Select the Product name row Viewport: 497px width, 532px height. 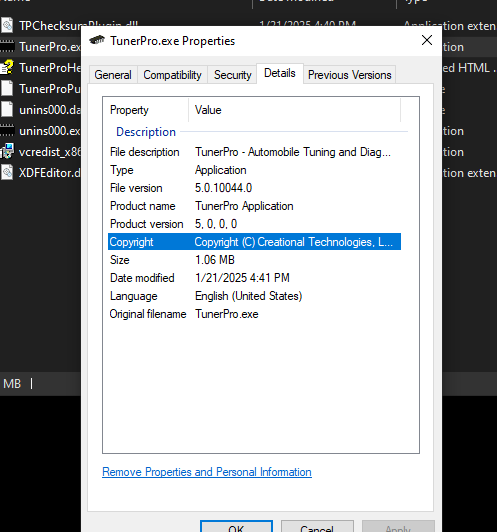coord(254,206)
